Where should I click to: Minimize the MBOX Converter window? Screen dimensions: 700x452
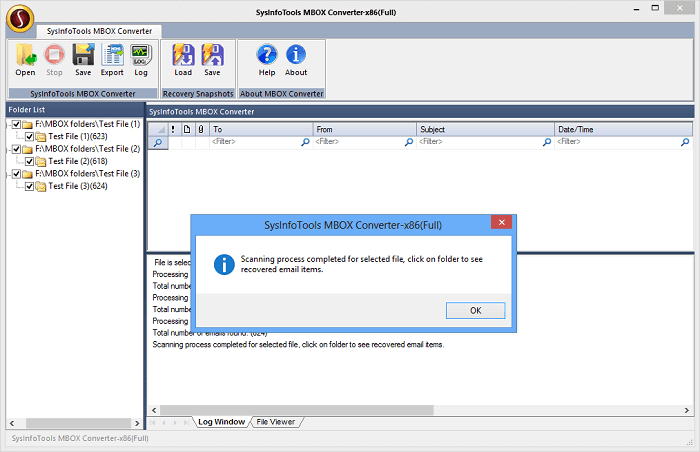tap(637, 8)
